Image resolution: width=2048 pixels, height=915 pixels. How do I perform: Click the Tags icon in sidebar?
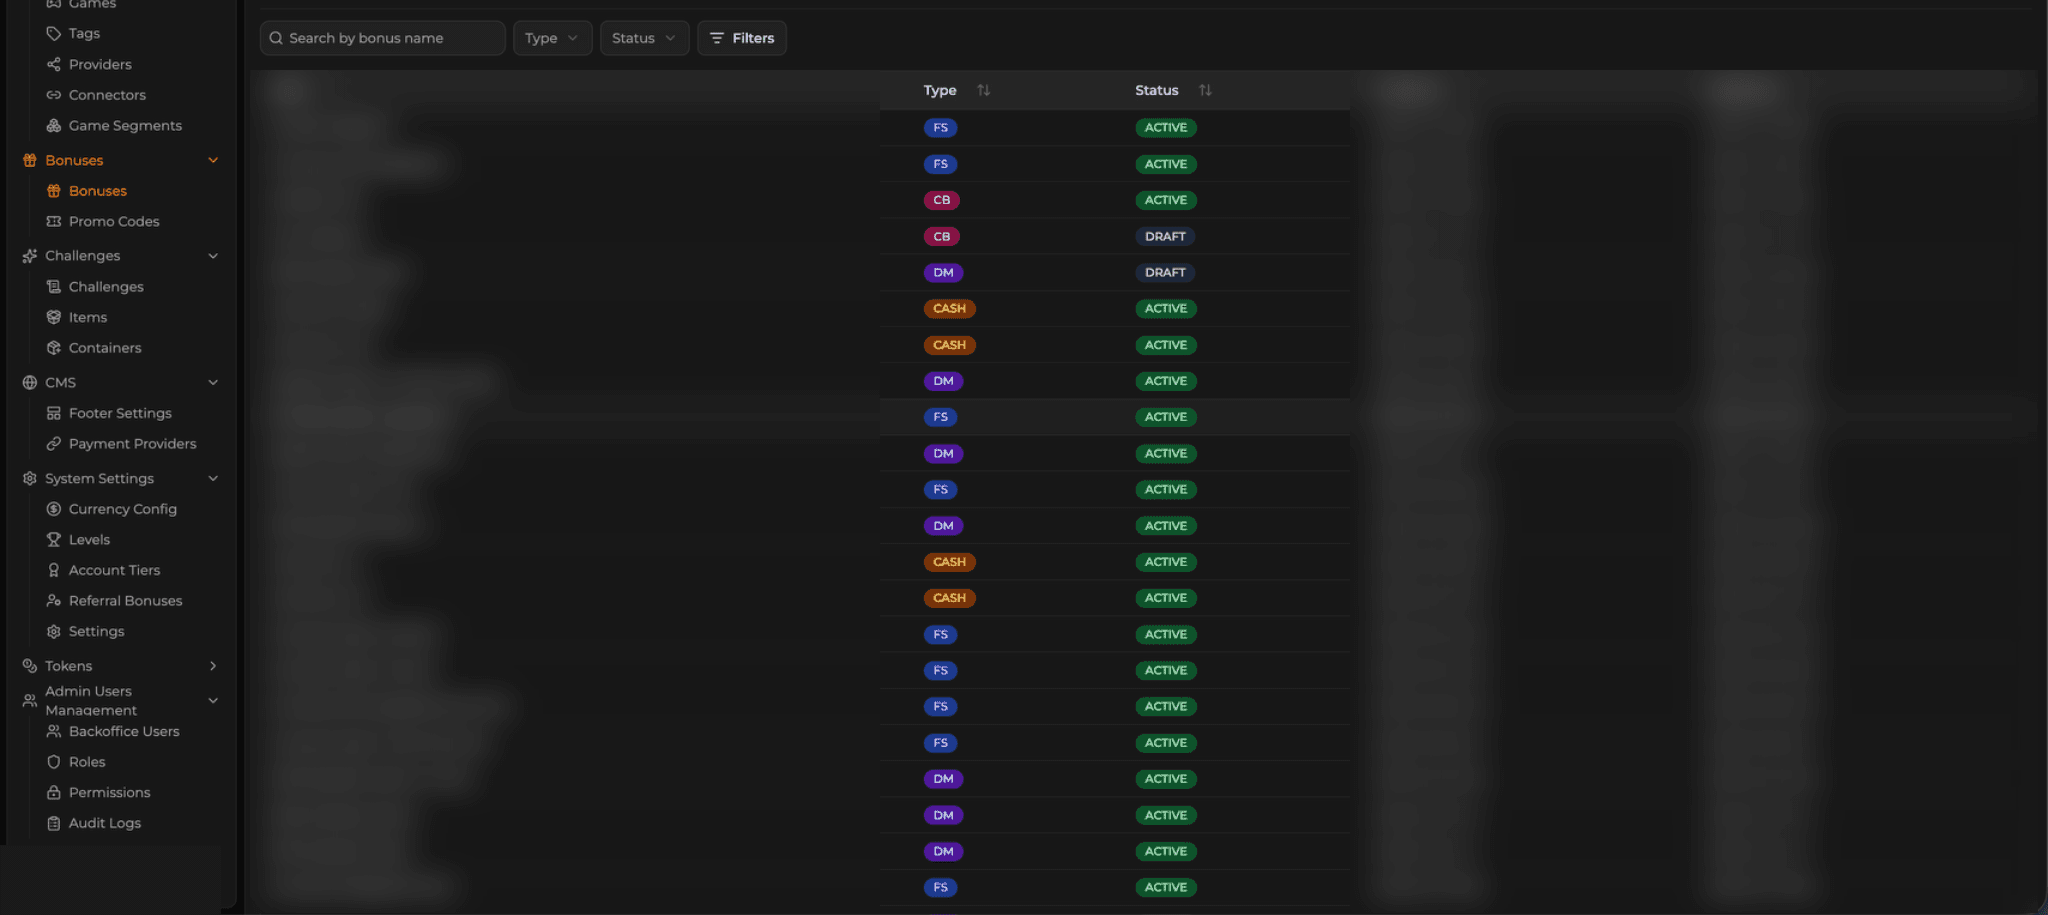tap(54, 34)
